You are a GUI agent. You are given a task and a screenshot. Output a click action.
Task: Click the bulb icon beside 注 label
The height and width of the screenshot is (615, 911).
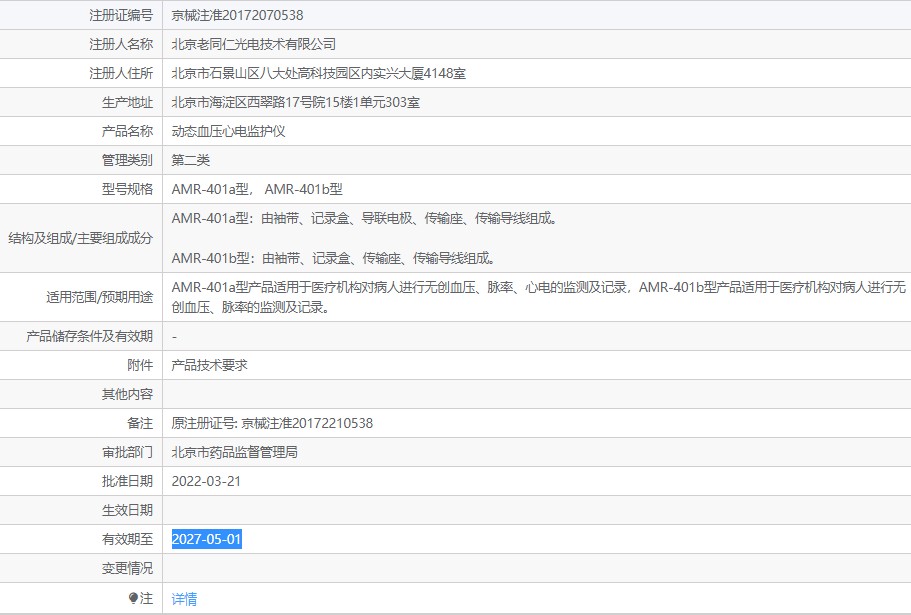(133, 598)
